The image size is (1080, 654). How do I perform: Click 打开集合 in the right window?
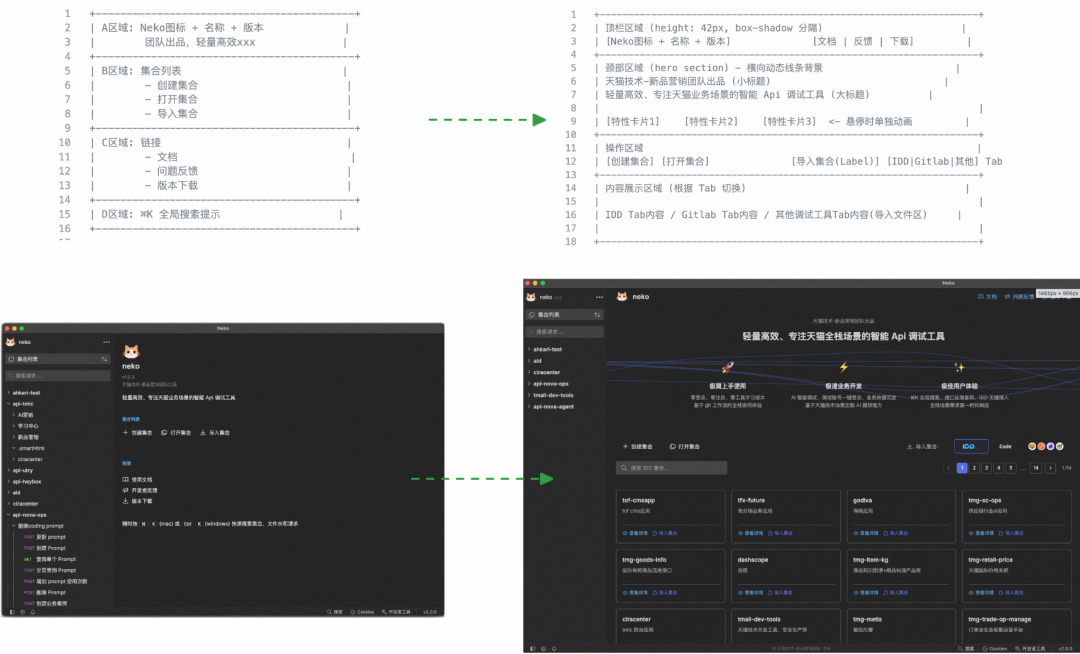click(x=685, y=447)
